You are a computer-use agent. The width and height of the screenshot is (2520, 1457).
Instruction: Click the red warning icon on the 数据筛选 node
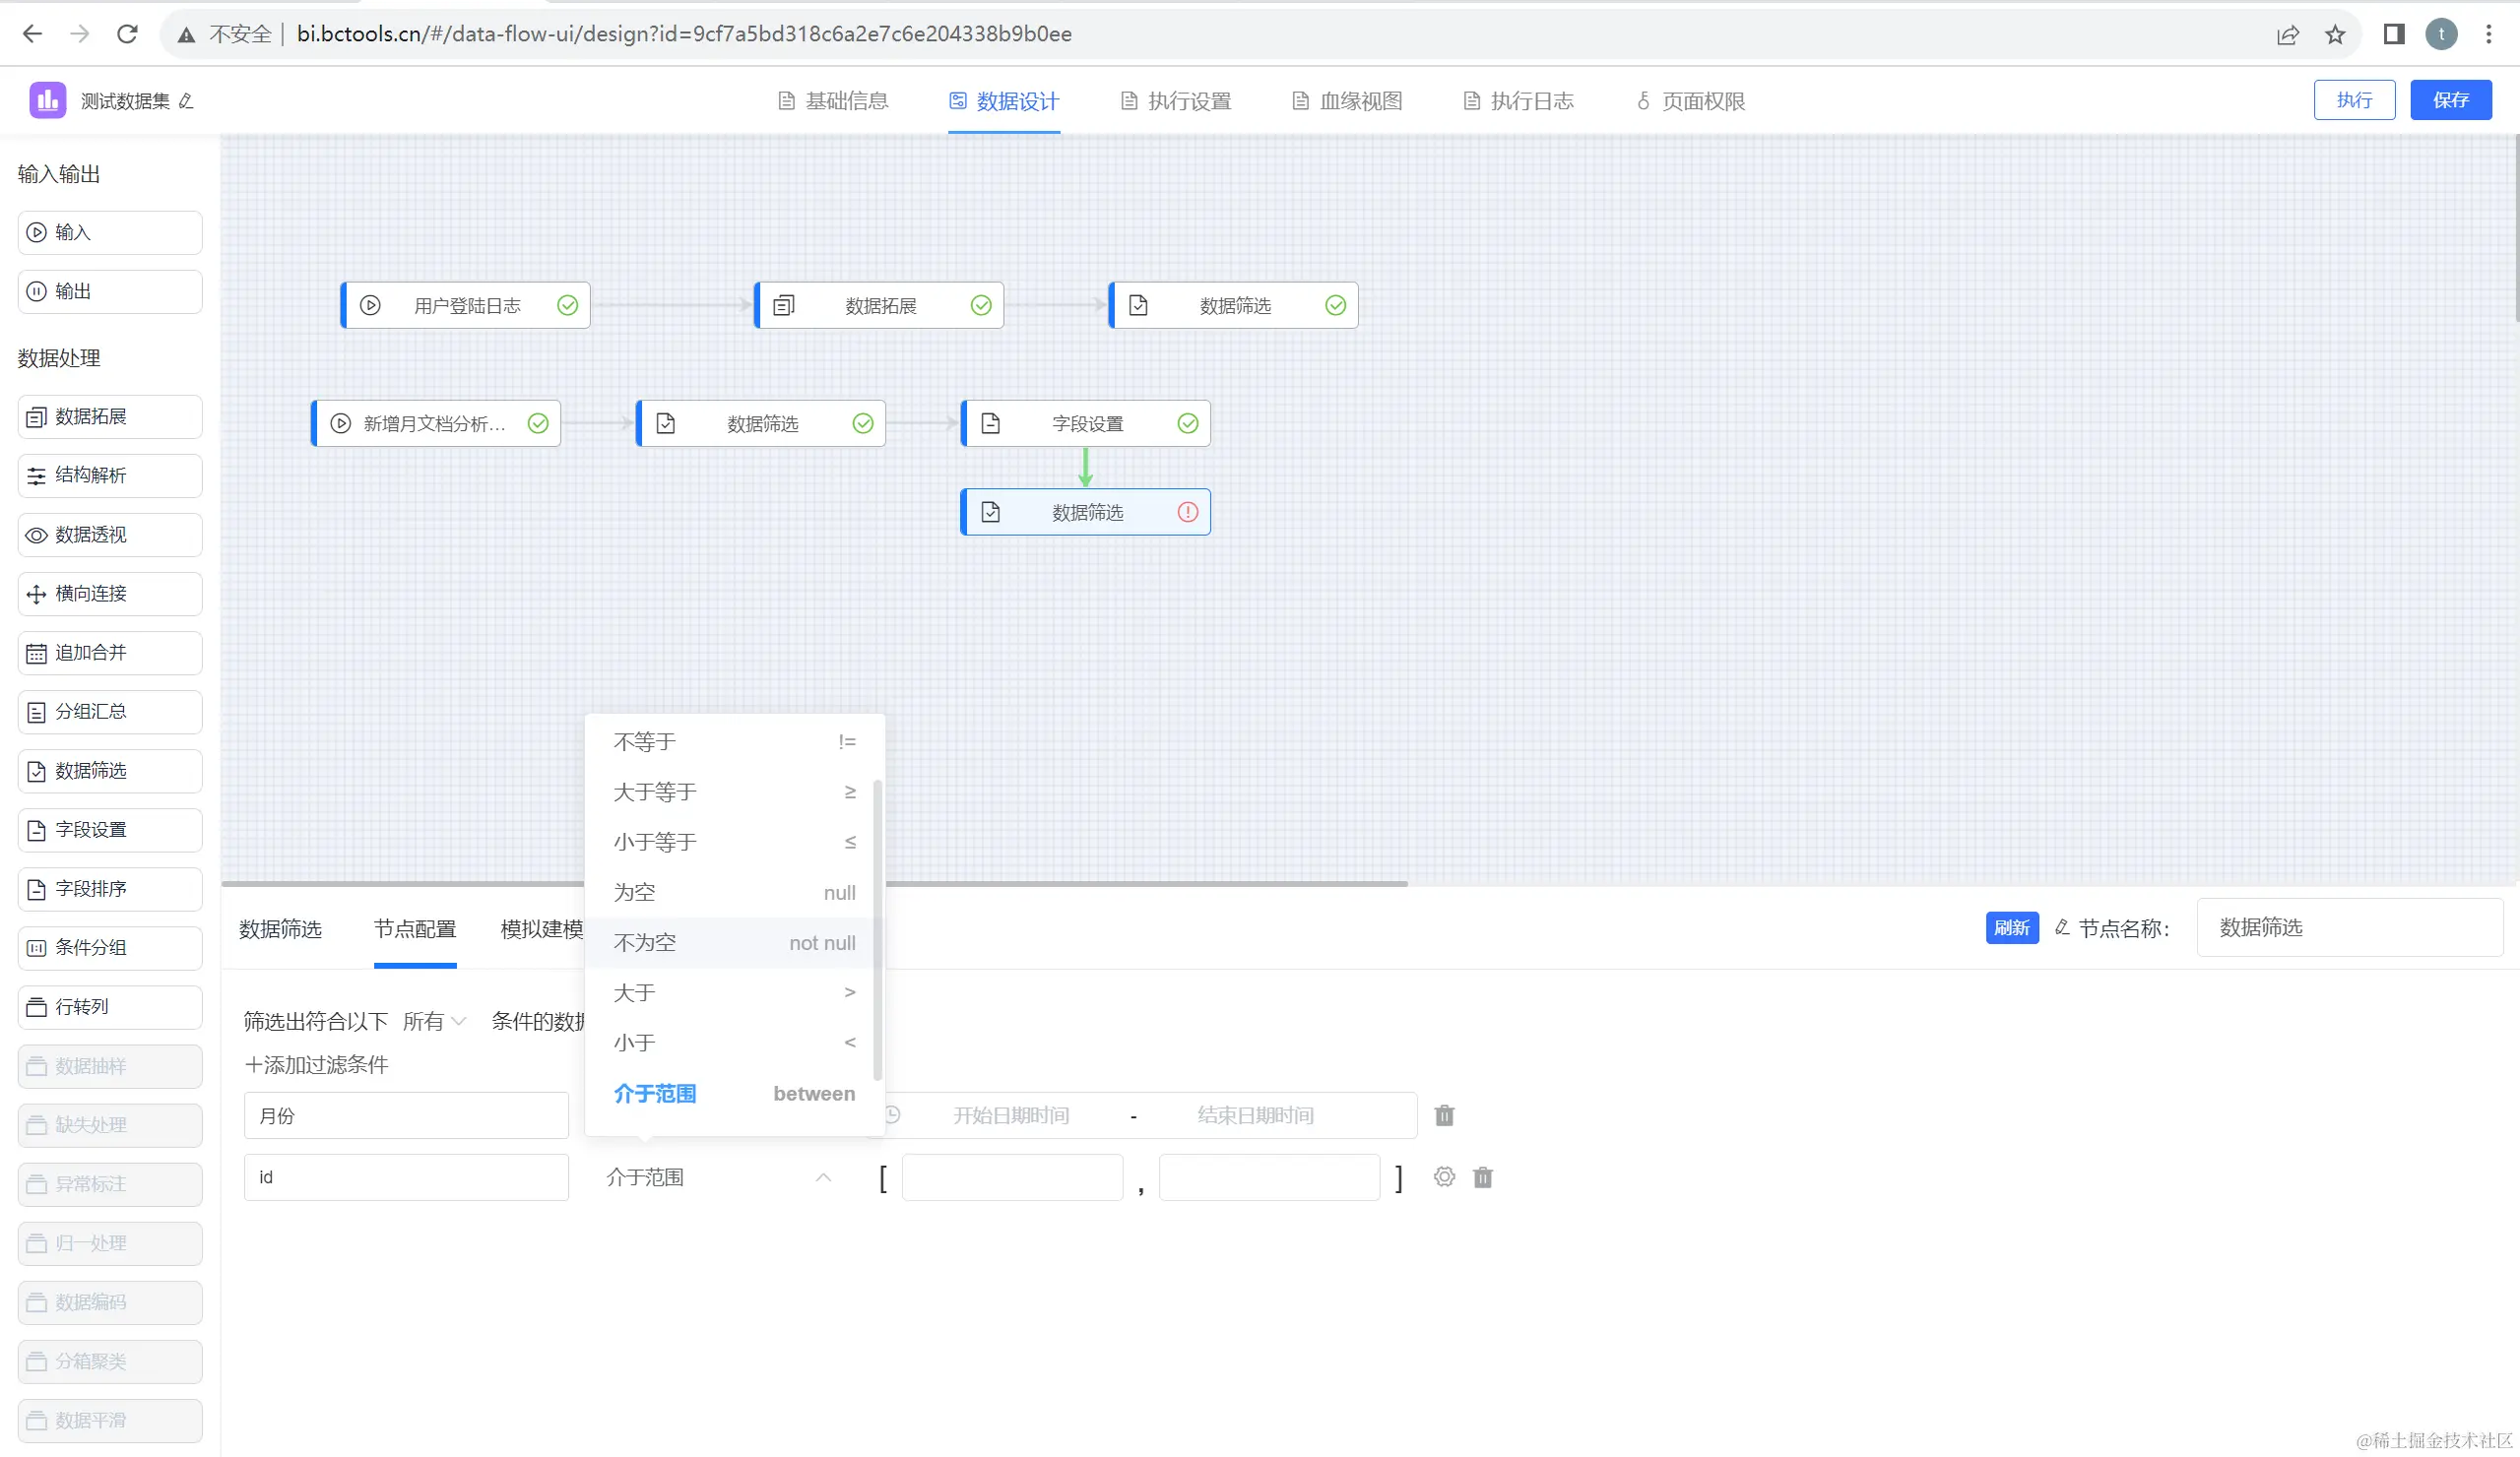[x=1187, y=512]
